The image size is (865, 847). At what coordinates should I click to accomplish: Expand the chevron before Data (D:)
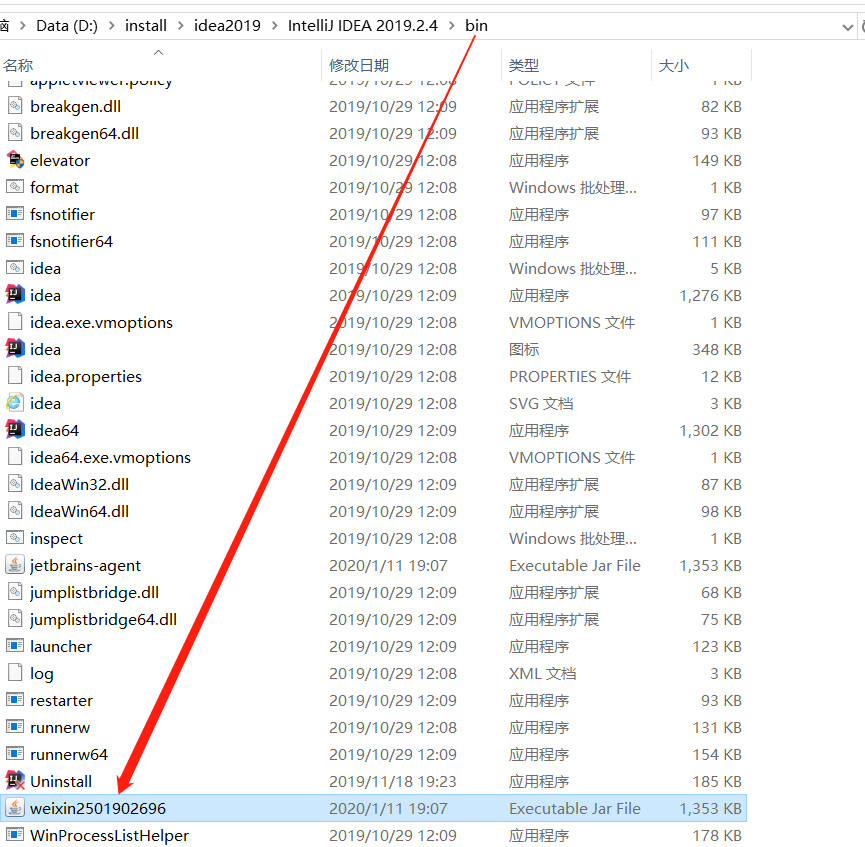pyautogui.click(x=23, y=26)
